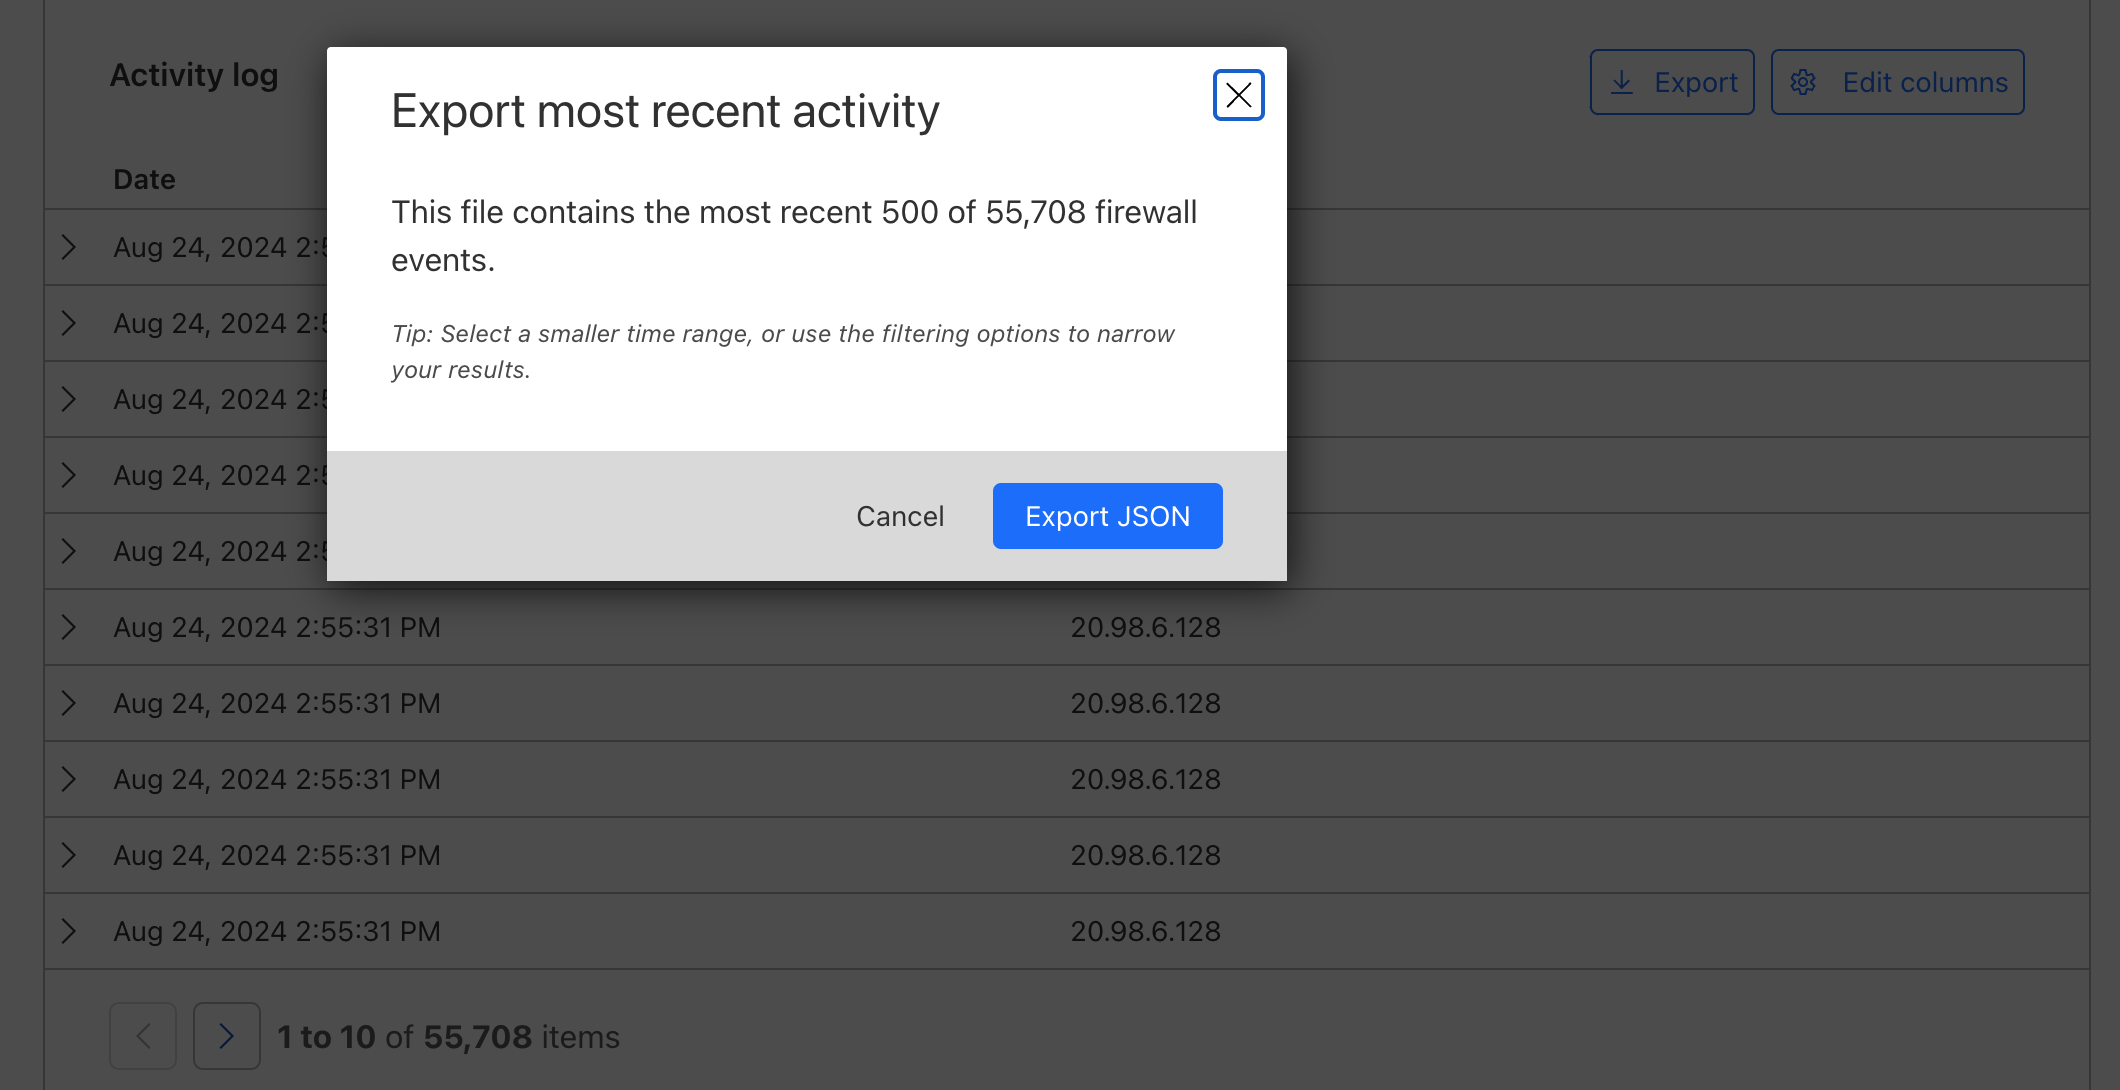The height and width of the screenshot is (1090, 2120).
Task: Open Edit columns gear settings
Action: pyautogui.click(x=1897, y=82)
